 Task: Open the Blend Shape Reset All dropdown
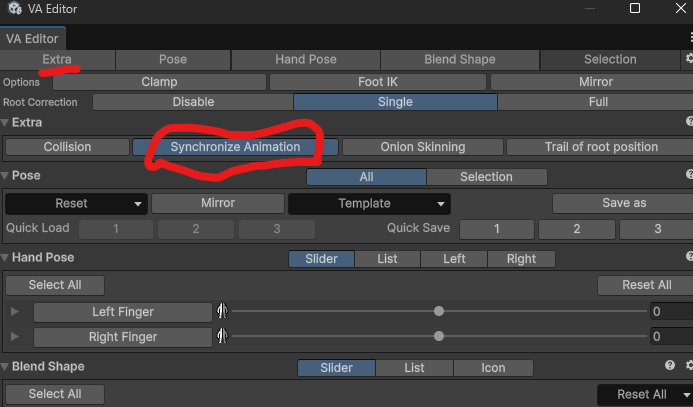645,395
